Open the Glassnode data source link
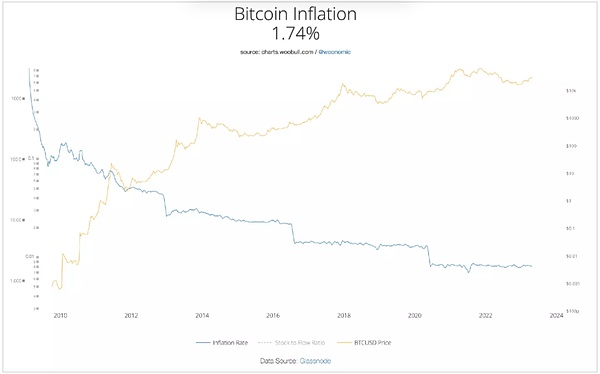The height and width of the screenshot is (374, 600). point(315,361)
